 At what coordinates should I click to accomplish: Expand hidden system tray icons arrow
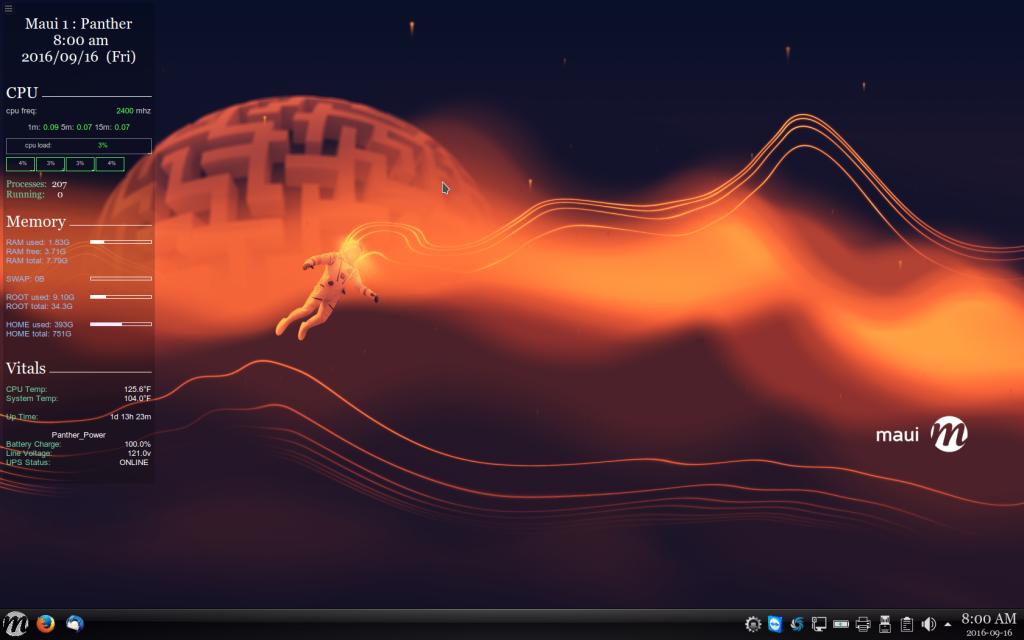click(948, 625)
